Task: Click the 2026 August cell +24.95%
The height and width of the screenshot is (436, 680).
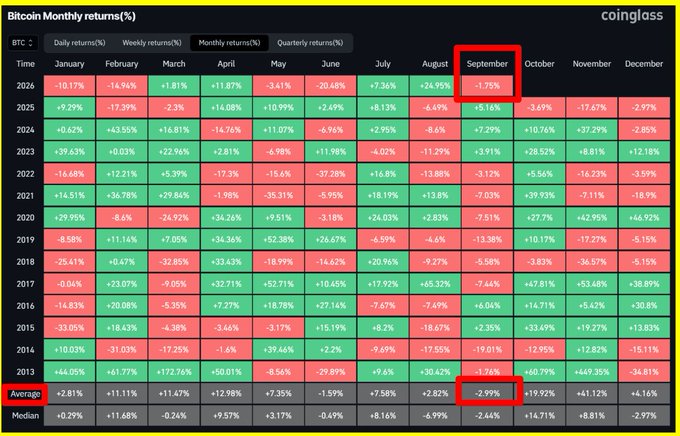Action: (x=435, y=85)
